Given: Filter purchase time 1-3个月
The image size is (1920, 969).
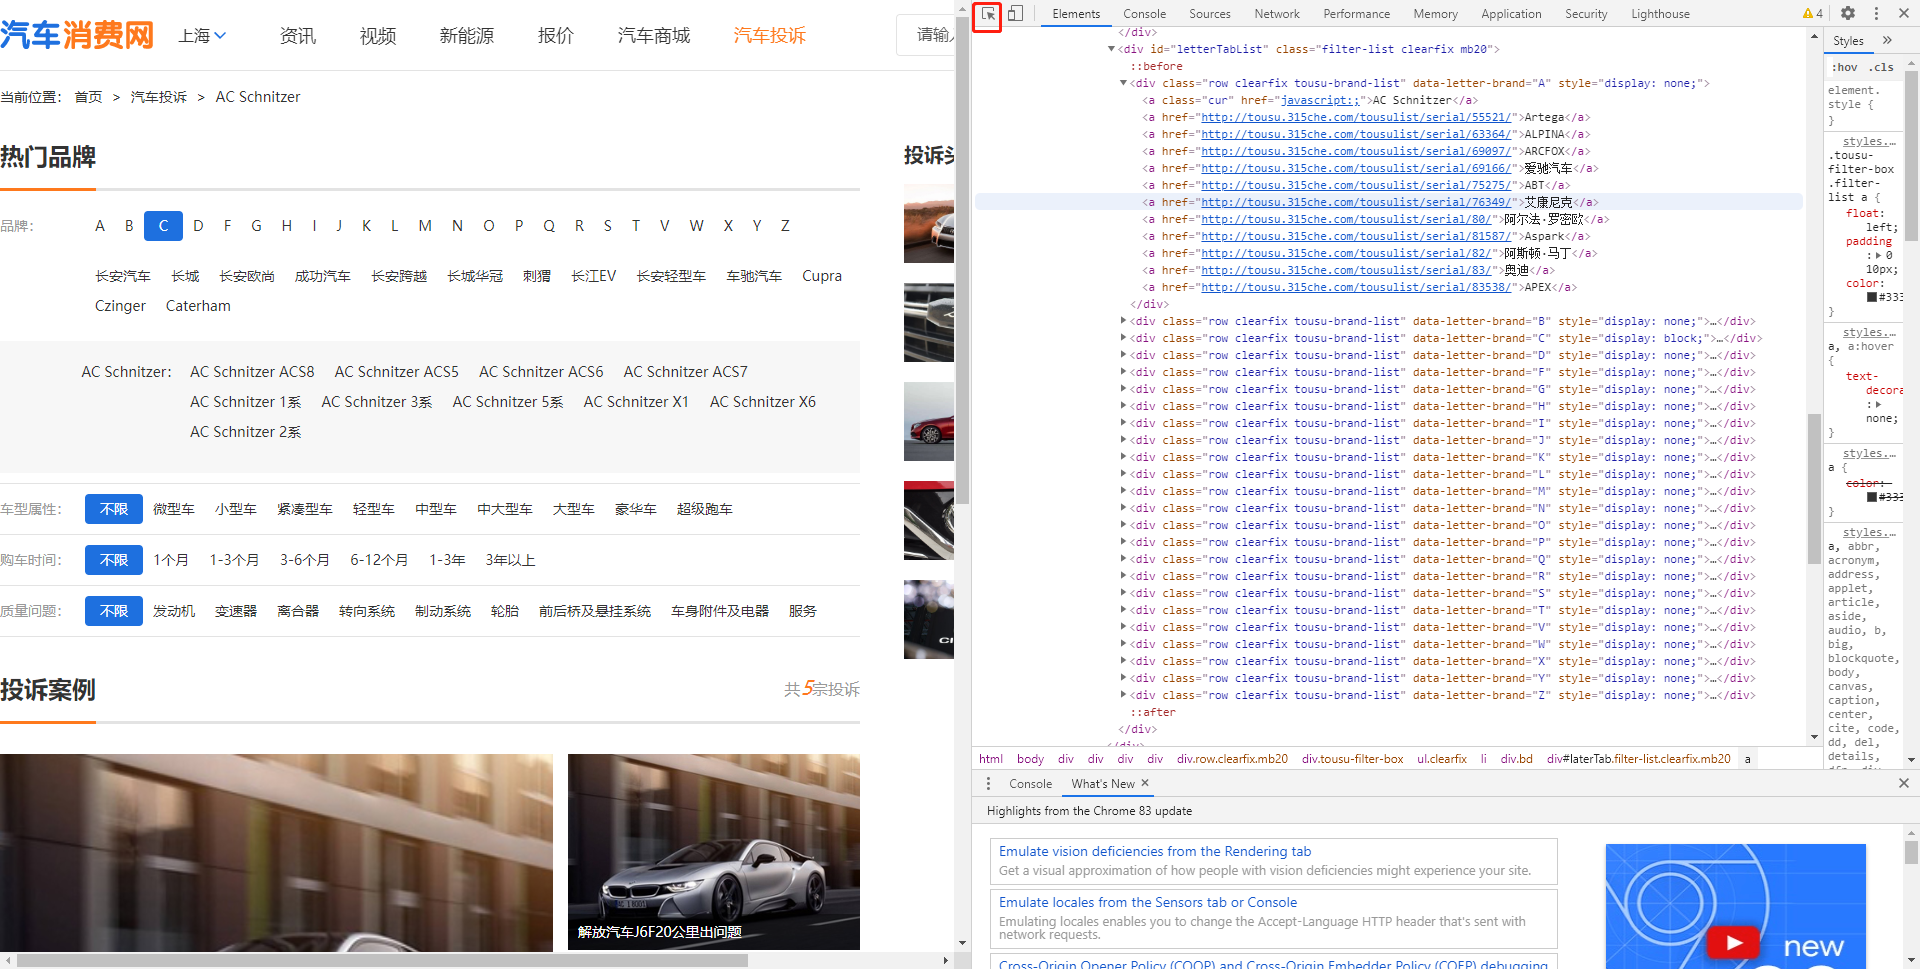Looking at the screenshot, I should [234, 560].
